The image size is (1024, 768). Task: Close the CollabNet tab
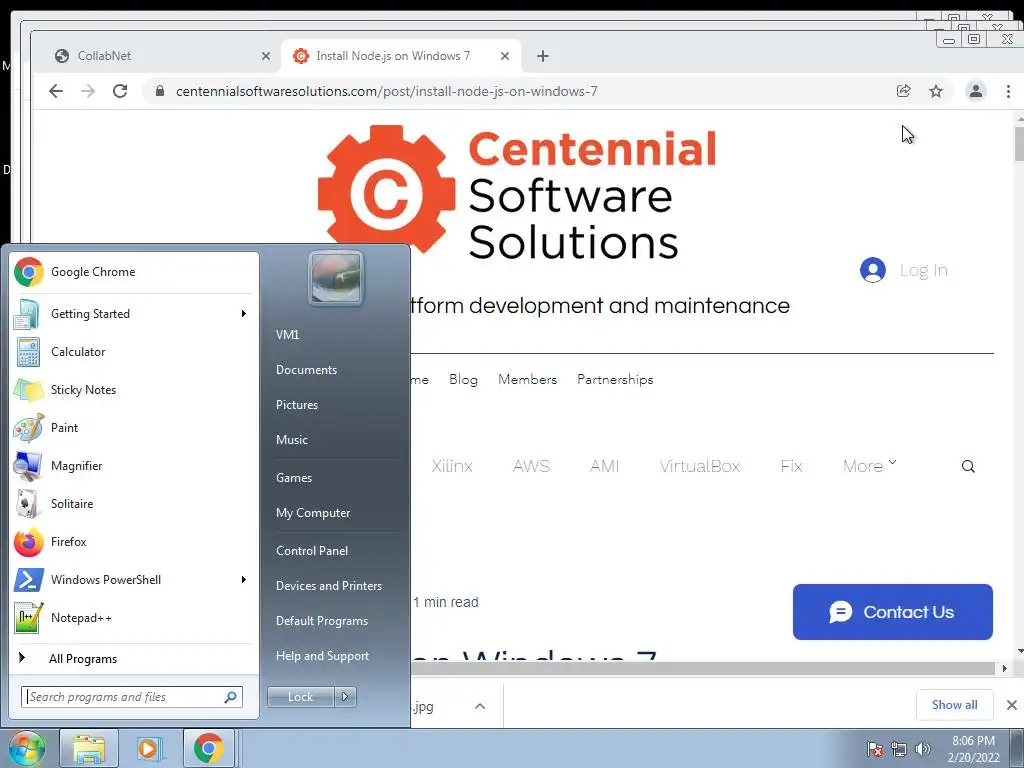coord(266,56)
